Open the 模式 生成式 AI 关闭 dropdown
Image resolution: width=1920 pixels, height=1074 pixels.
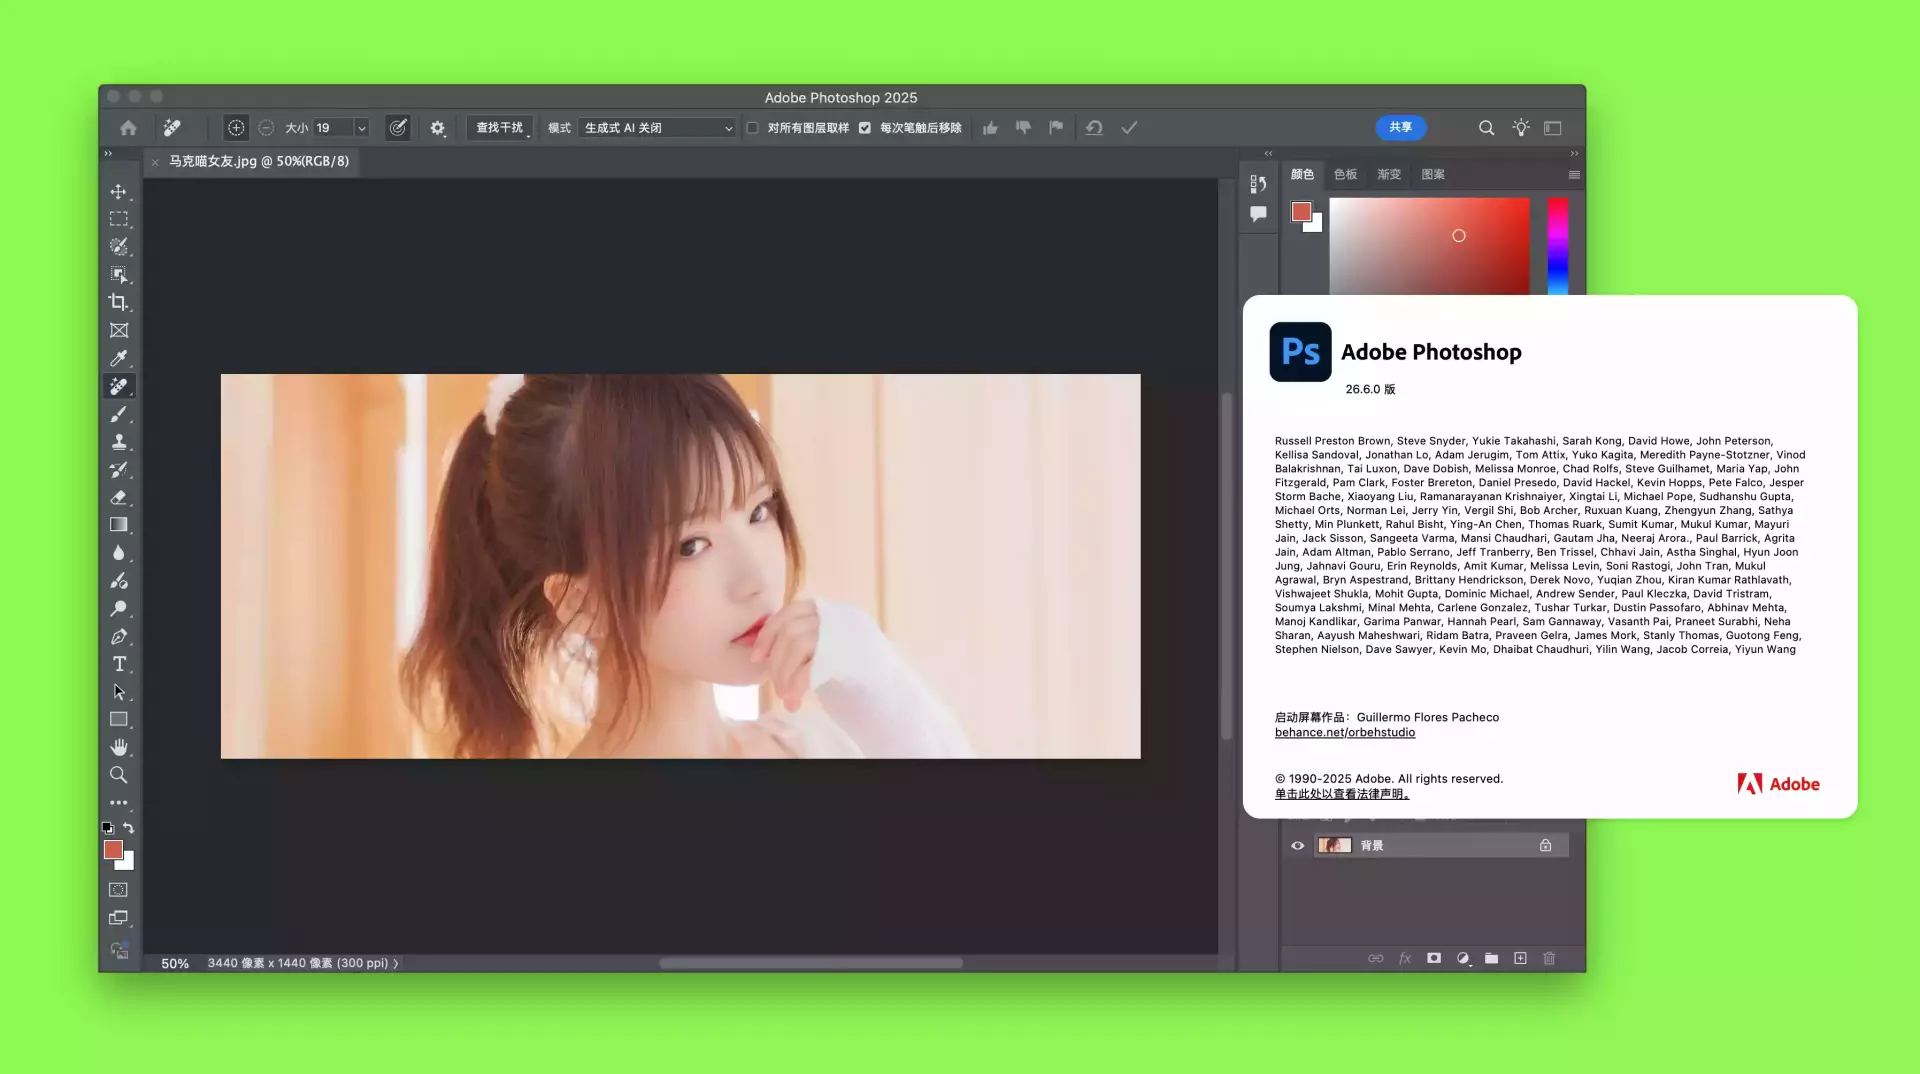point(658,128)
